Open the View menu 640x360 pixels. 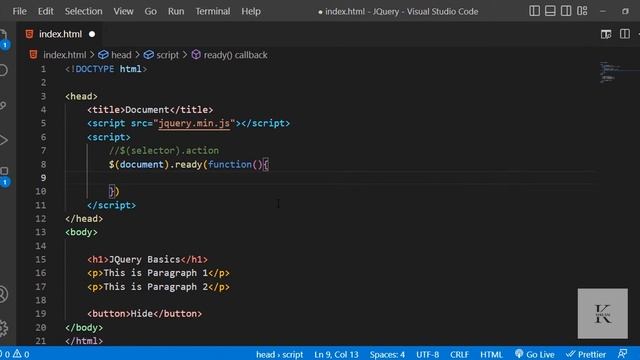tap(123, 11)
